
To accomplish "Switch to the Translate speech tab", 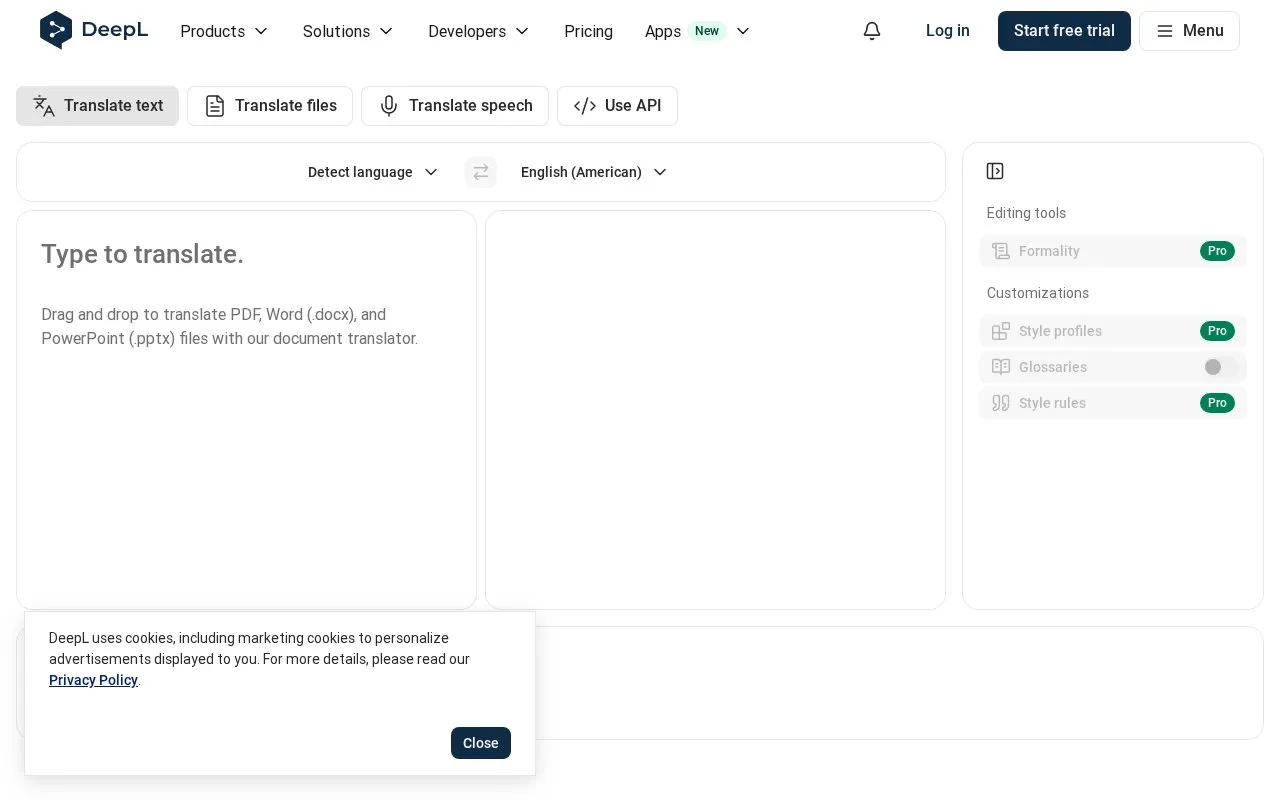I will 455,106.
